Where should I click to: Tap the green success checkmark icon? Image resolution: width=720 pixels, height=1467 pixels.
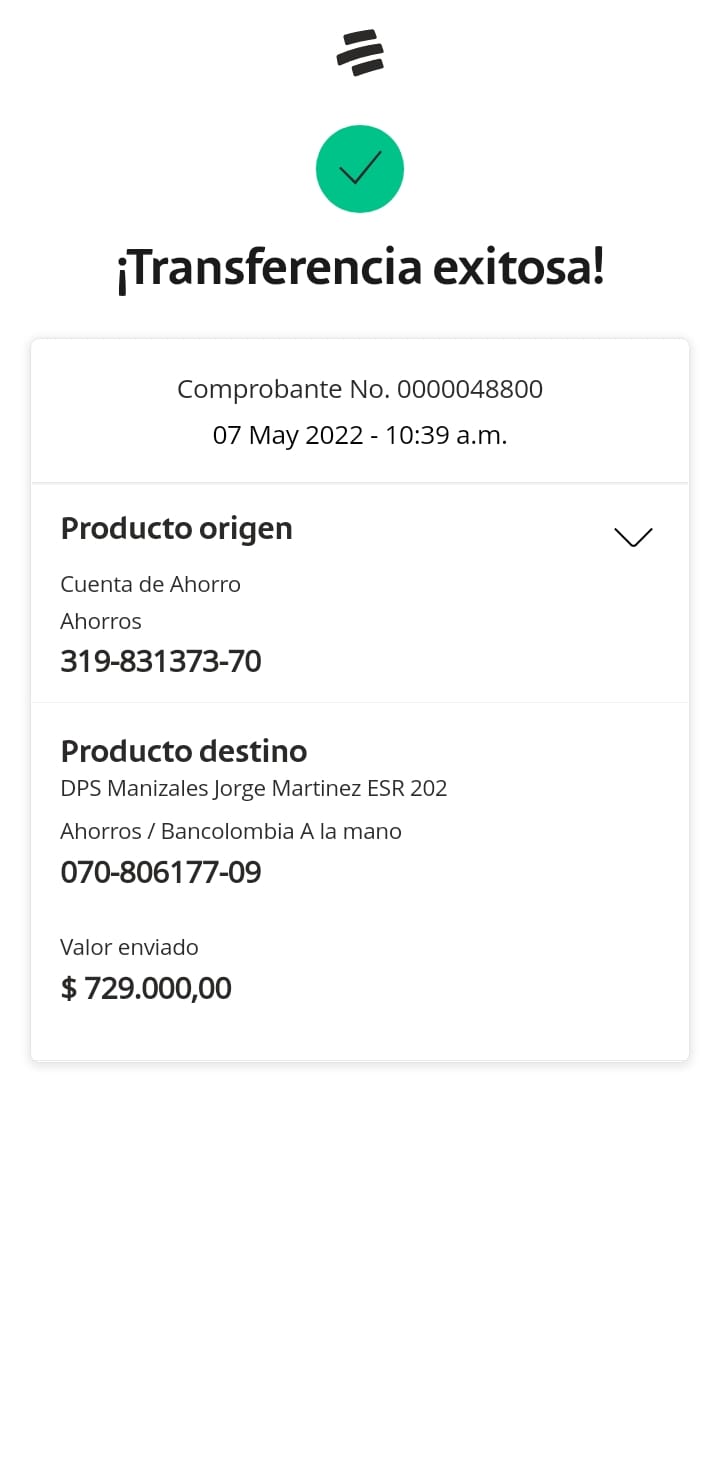(x=360, y=169)
